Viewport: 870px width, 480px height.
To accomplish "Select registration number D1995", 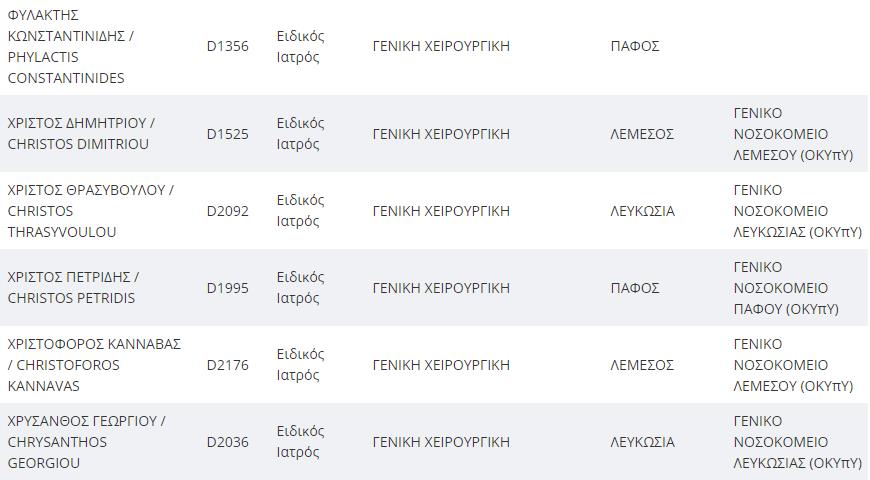I will click(x=227, y=288).
